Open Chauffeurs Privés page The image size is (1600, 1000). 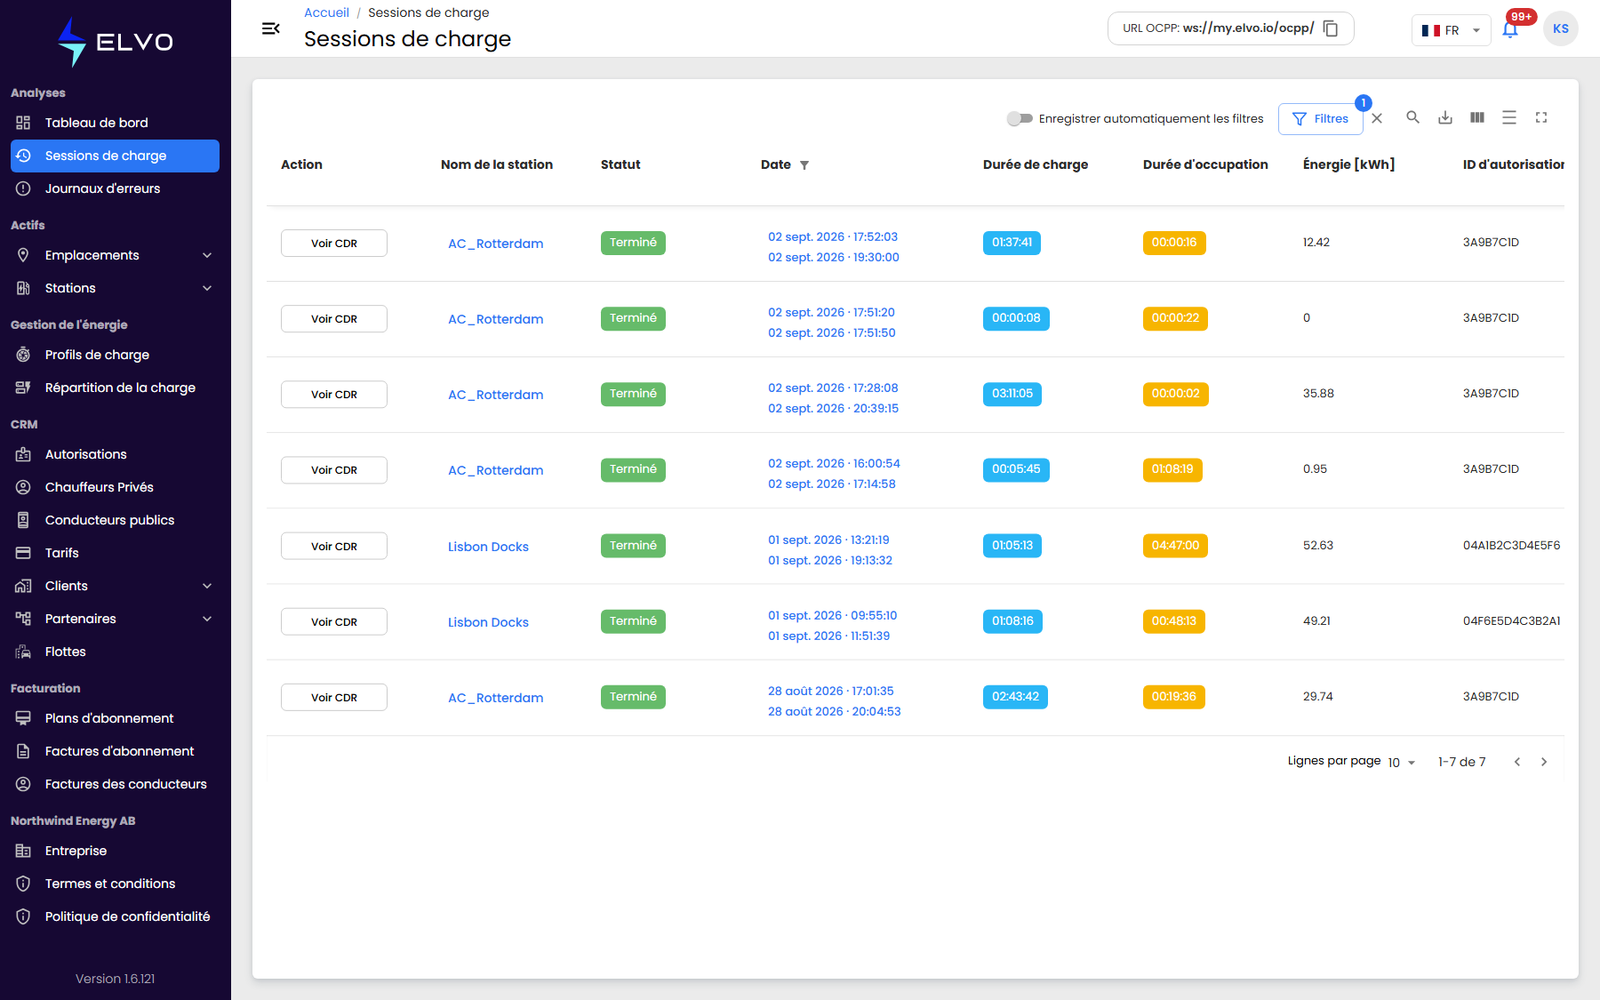click(x=115, y=487)
